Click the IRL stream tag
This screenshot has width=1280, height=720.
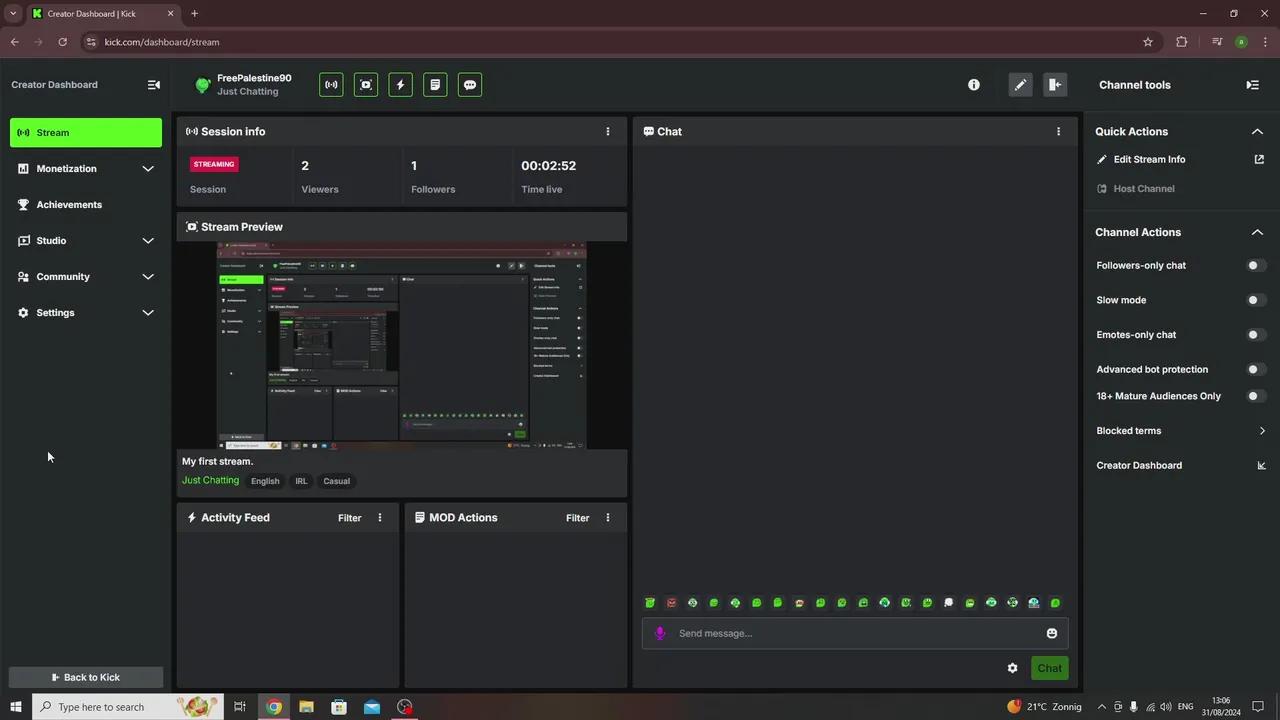[x=301, y=481]
